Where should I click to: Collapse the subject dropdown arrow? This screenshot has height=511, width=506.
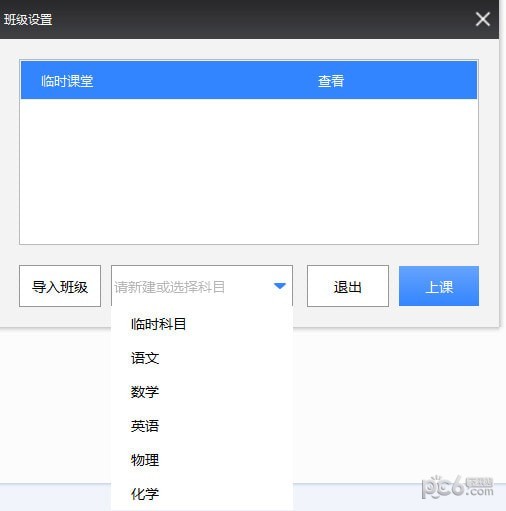click(x=279, y=286)
